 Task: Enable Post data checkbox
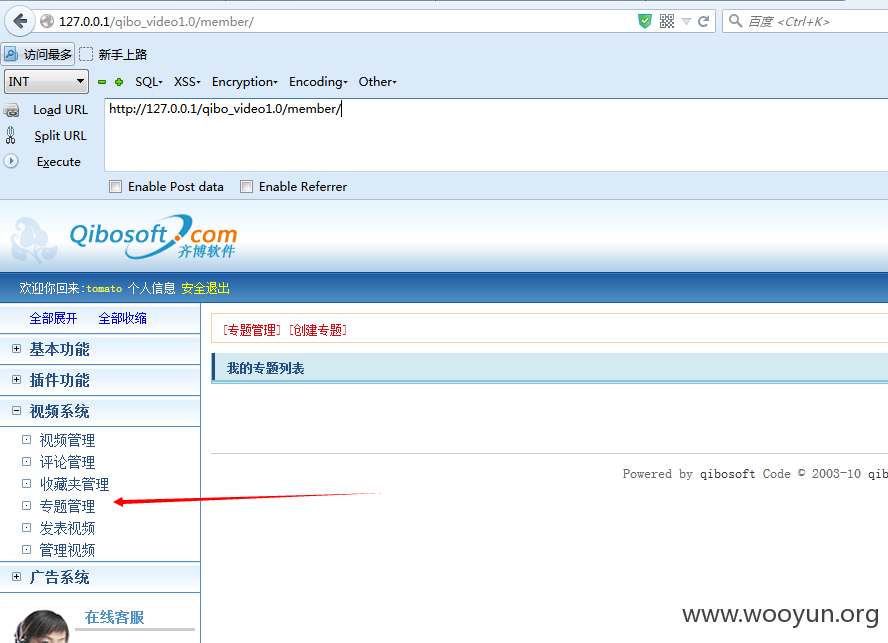(116, 186)
